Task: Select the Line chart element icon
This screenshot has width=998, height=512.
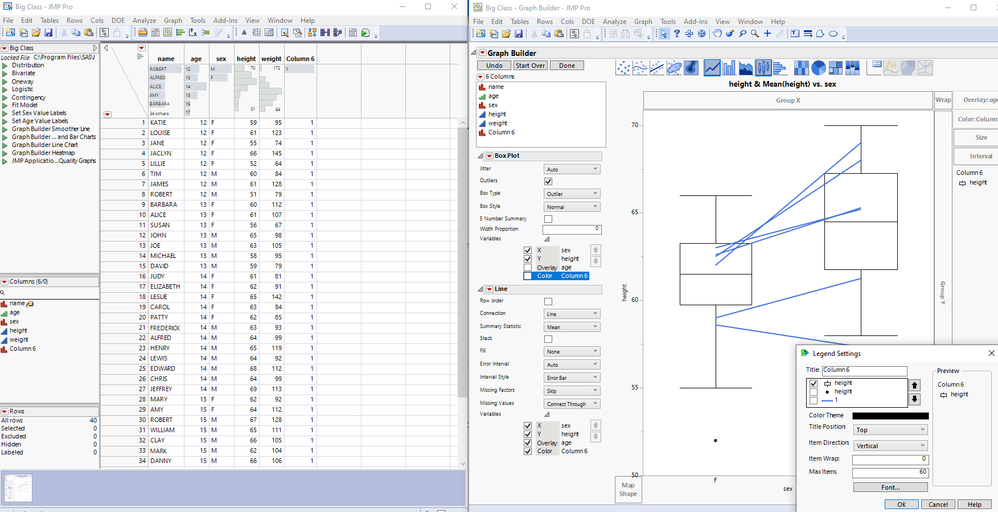Action: click(712, 68)
